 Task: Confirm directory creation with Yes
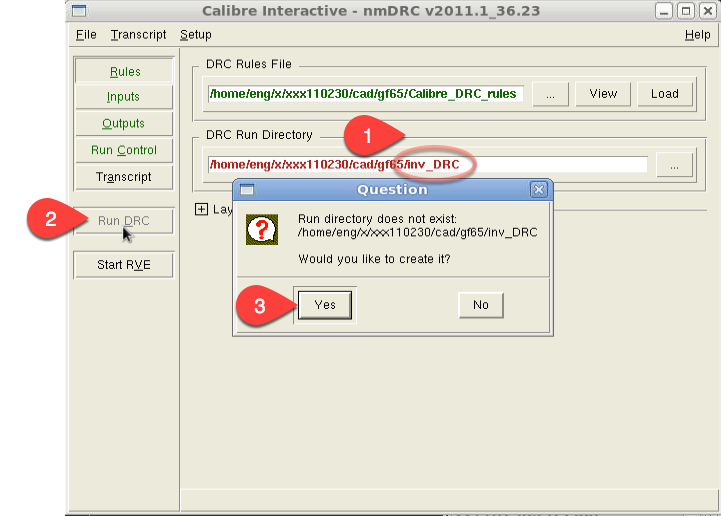325,305
